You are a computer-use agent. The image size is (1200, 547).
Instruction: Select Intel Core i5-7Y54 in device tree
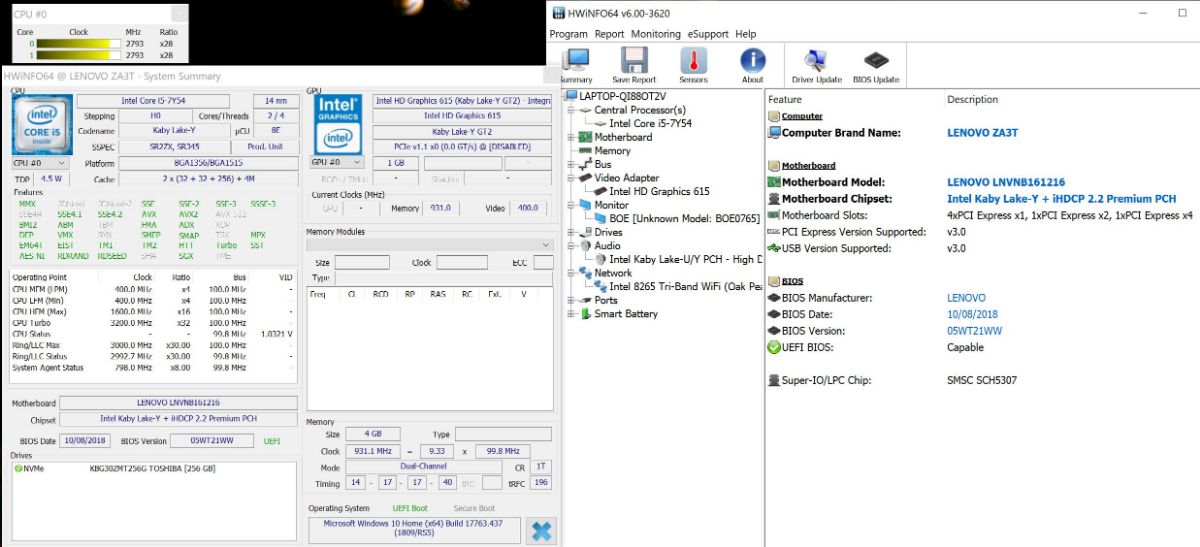point(650,124)
